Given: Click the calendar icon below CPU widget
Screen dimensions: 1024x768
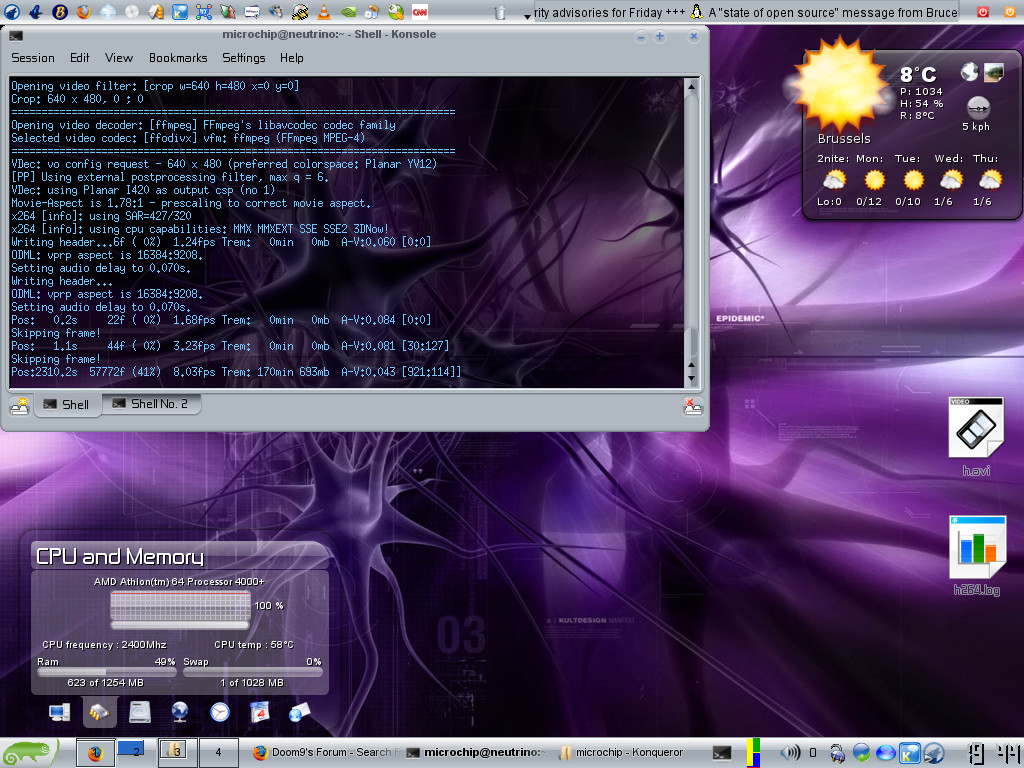Looking at the screenshot, I should click(x=260, y=712).
